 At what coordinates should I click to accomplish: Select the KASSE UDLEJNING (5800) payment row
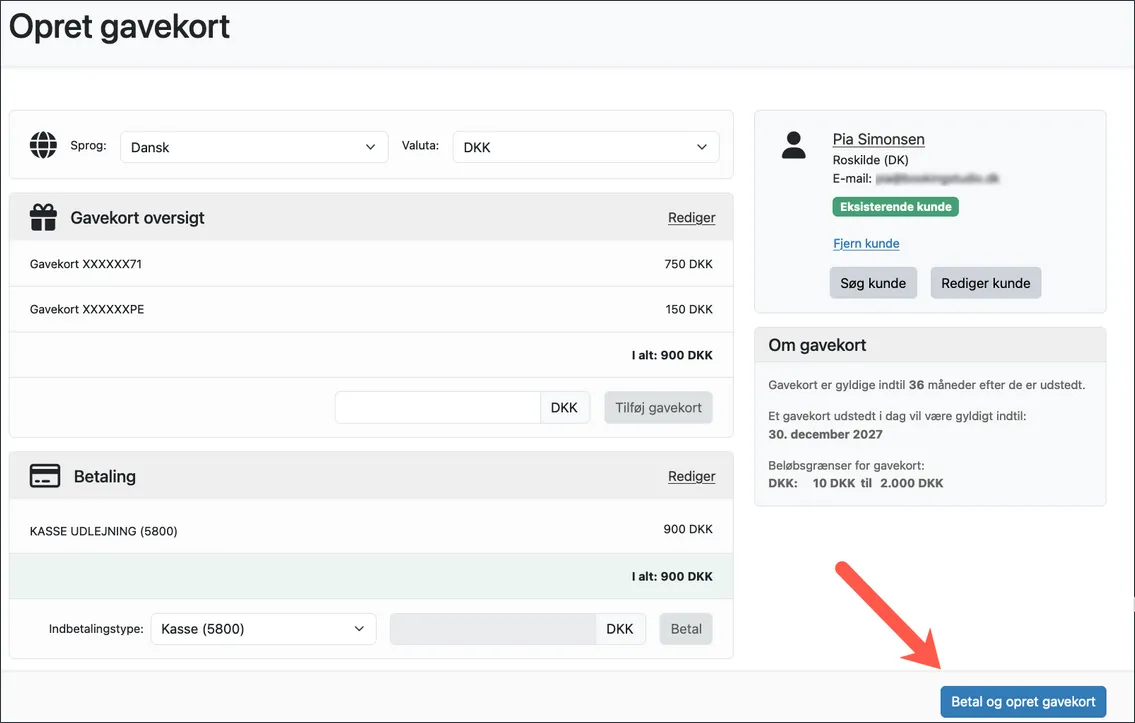coord(371,530)
